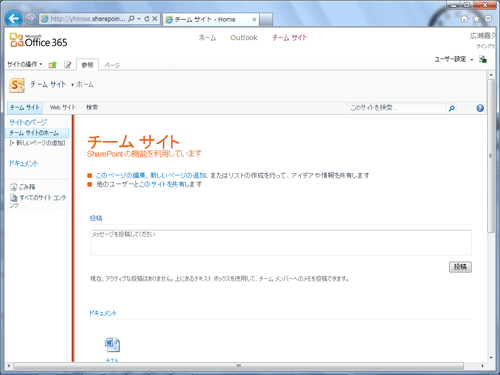The image size is (500, 375).
Task: Open the blue help question mark icon
Action: (x=480, y=108)
